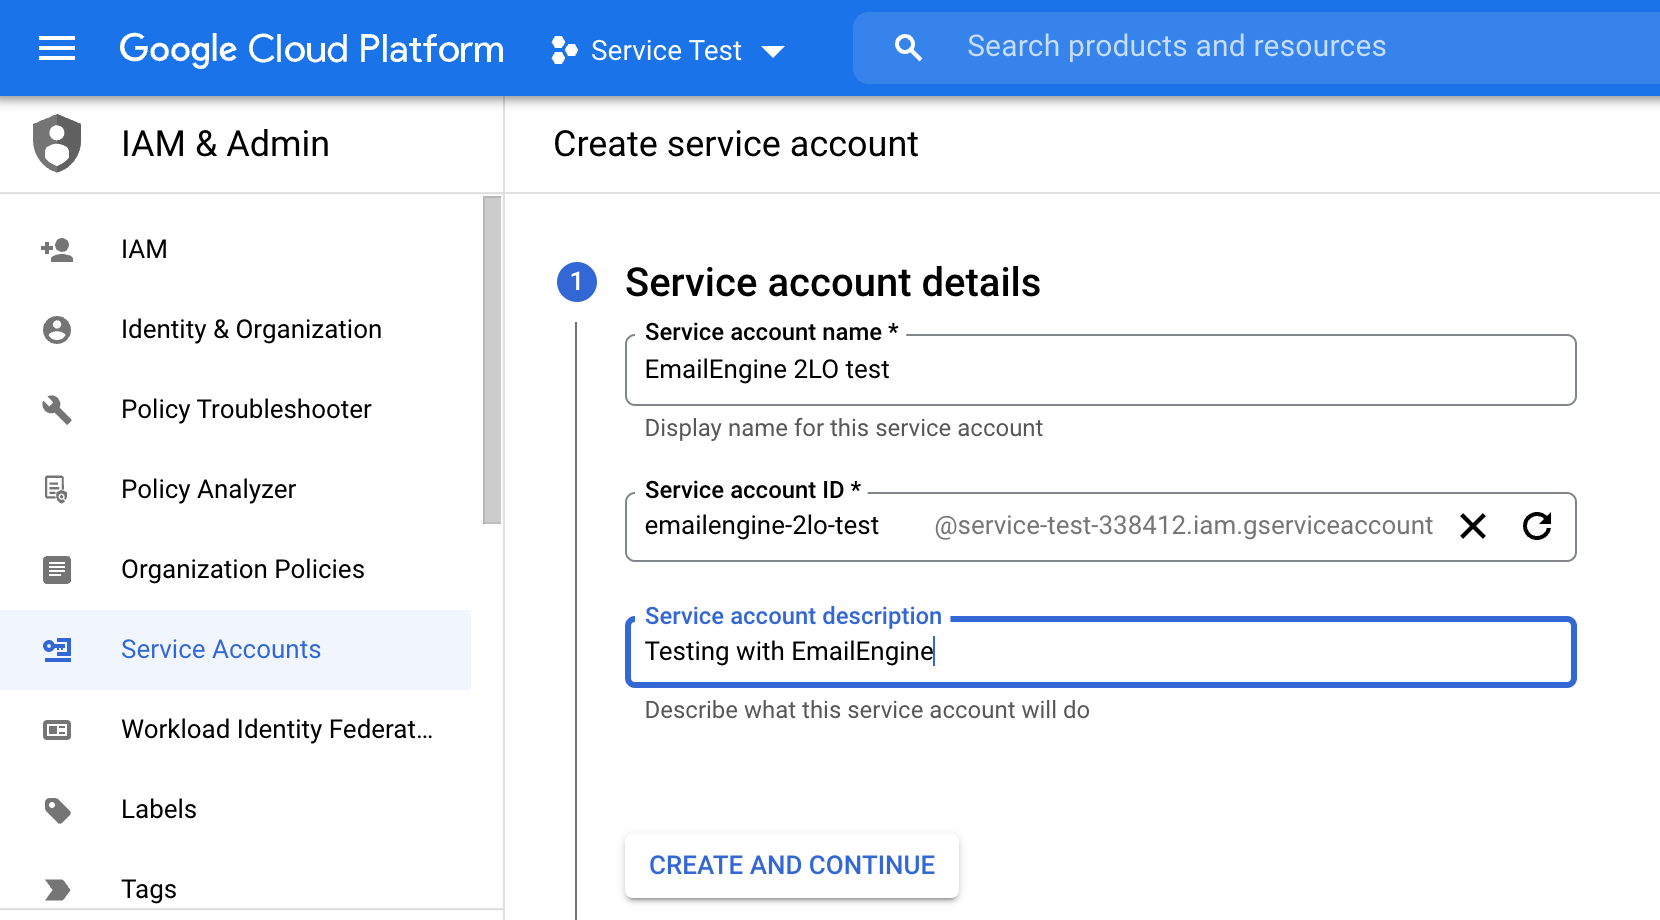The width and height of the screenshot is (1660, 920).
Task: Regenerate the service account ID via refresh icon
Action: coord(1538,526)
